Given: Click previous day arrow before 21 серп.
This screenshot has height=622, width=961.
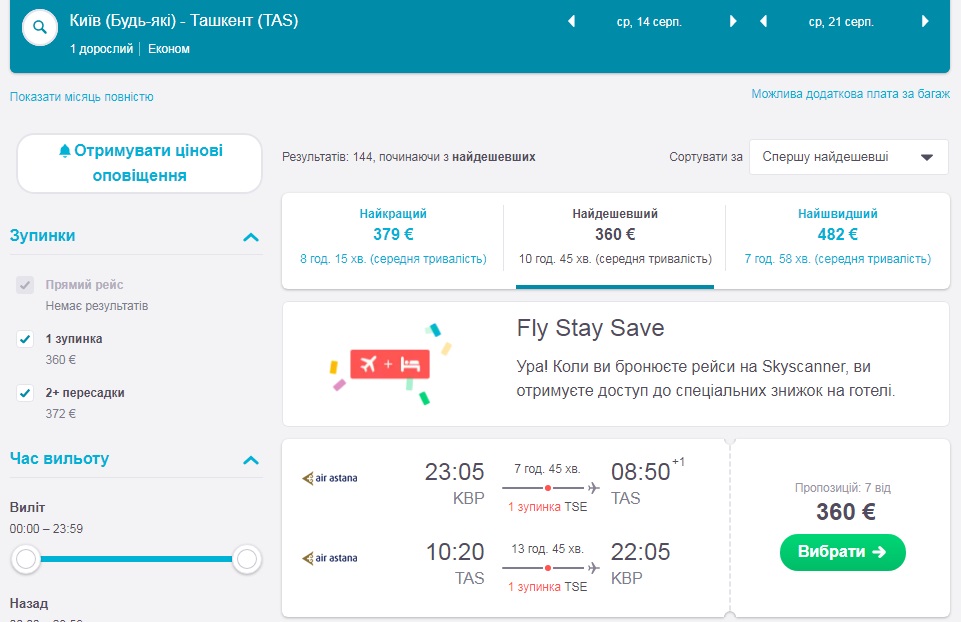Looking at the screenshot, I should pyautogui.click(x=763, y=21).
